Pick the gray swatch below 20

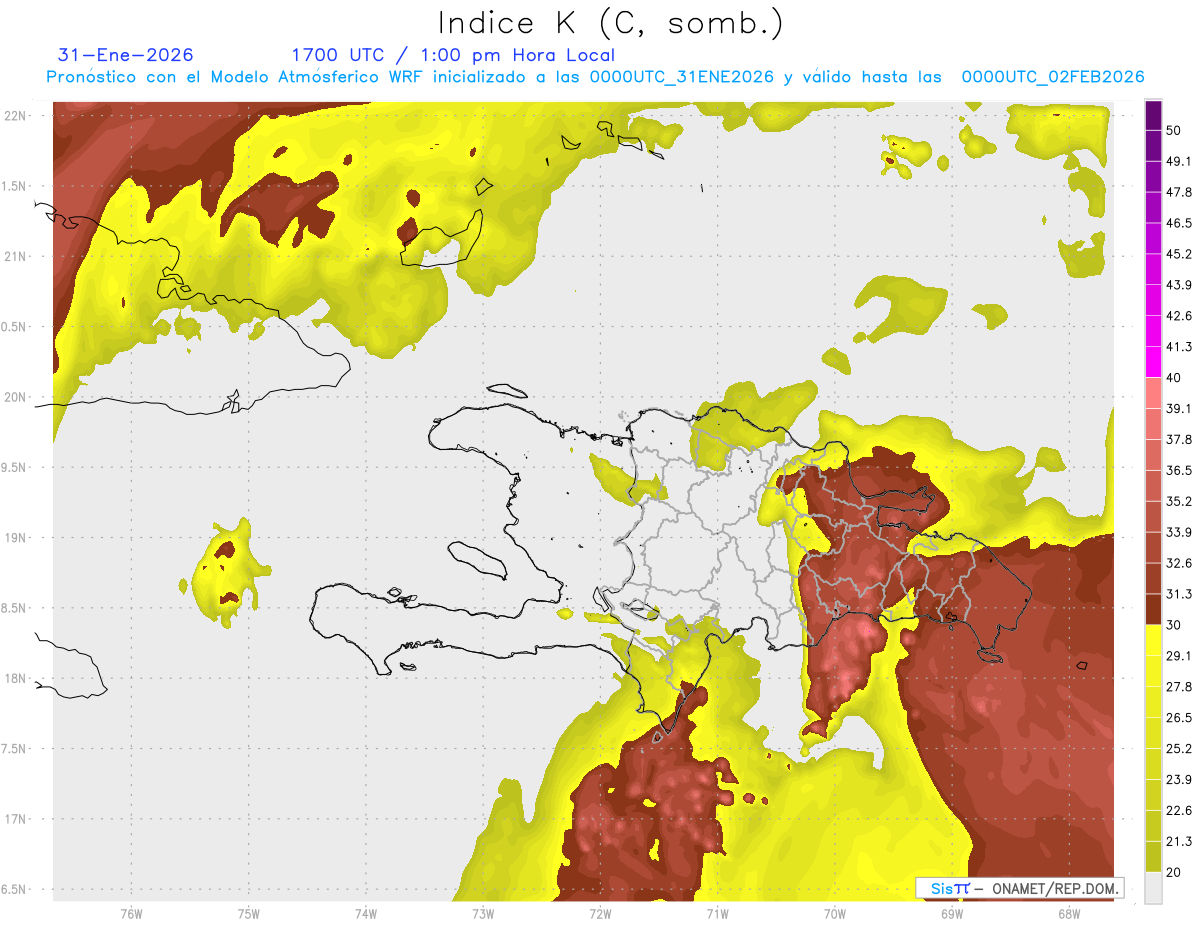point(1153,888)
